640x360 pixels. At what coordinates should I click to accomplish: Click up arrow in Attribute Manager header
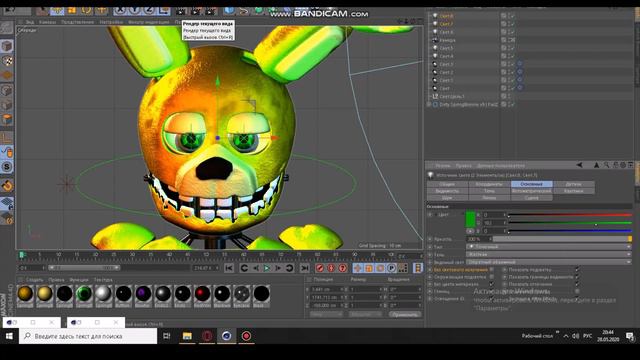(596, 165)
